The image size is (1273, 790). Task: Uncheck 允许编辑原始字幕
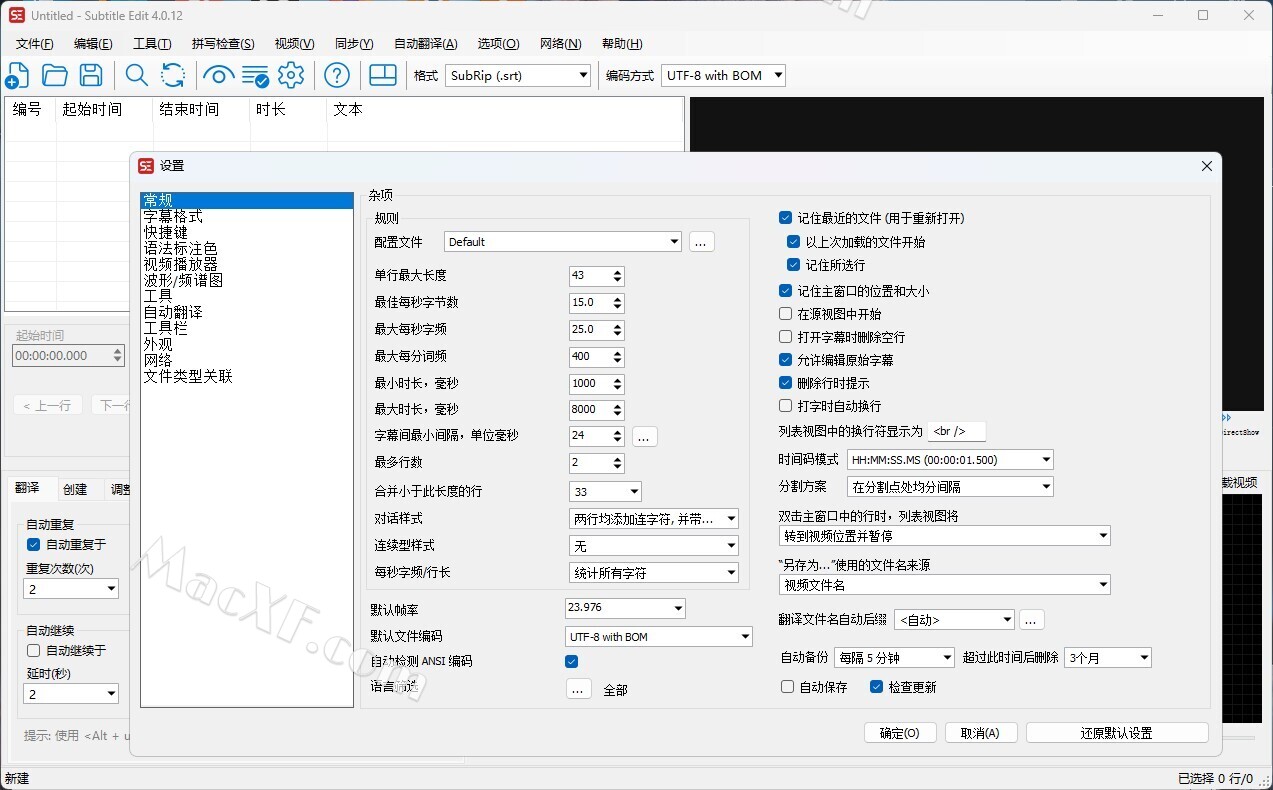click(785, 360)
